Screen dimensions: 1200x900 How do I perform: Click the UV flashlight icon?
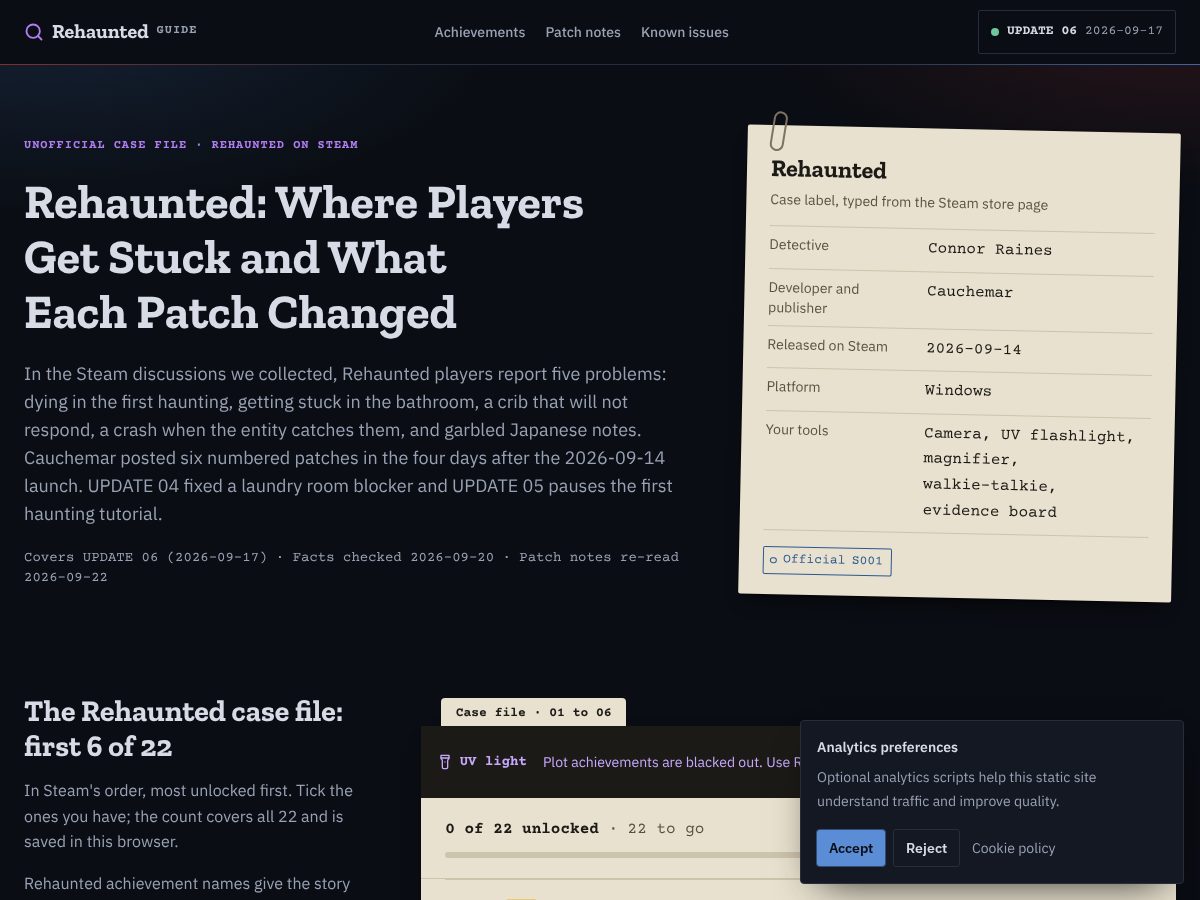pyautogui.click(x=445, y=762)
